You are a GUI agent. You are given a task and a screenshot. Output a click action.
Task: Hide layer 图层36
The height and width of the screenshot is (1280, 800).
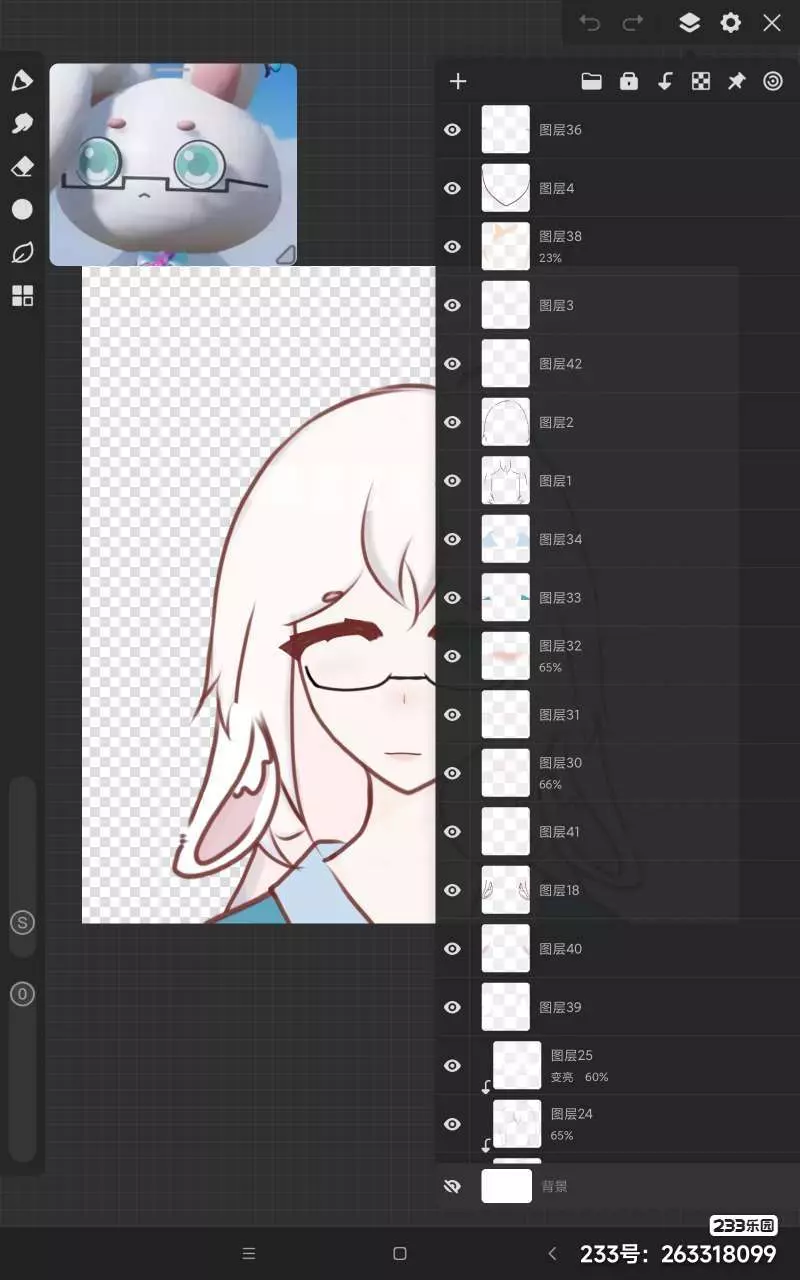(x=453, y=130)
